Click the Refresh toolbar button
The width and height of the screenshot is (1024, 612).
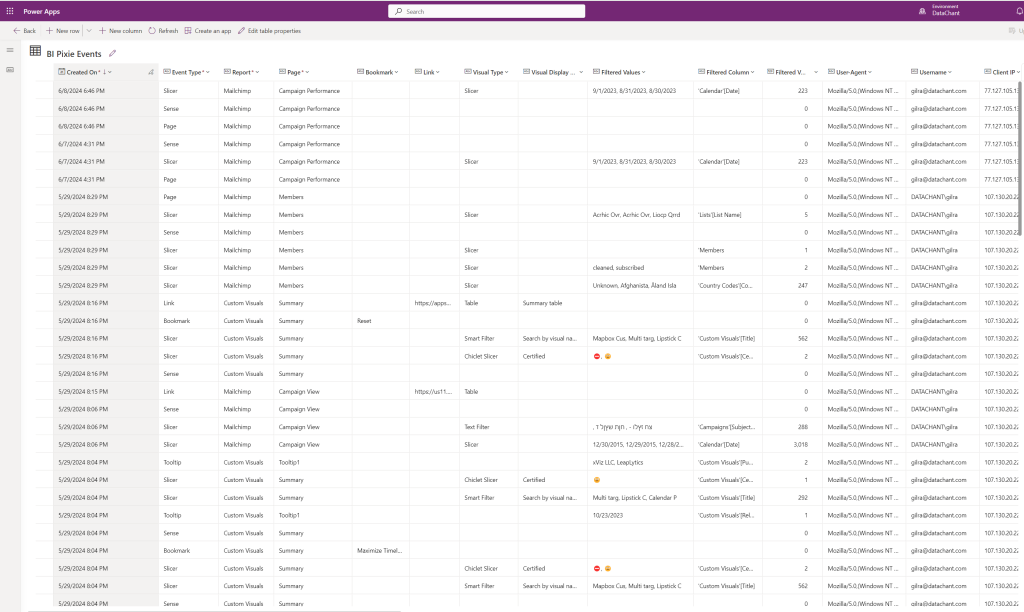(163, 31)
